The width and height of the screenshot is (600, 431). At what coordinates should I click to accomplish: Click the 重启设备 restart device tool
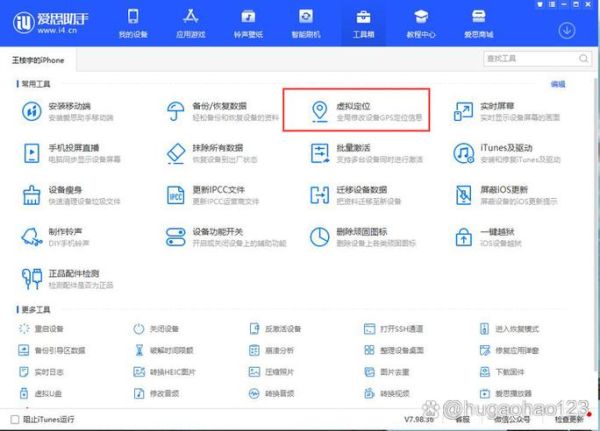click(41, 329)
